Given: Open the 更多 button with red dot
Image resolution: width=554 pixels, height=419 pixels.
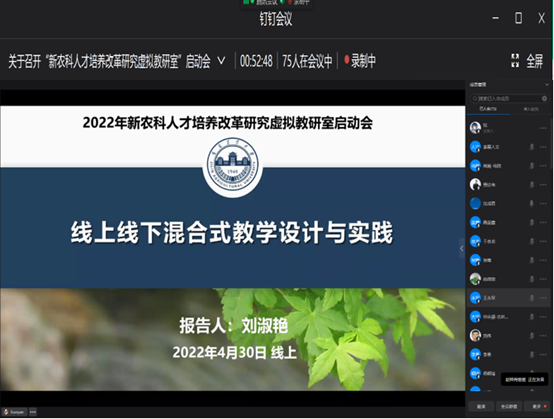Looking at the screenshot, I should 537,406.
